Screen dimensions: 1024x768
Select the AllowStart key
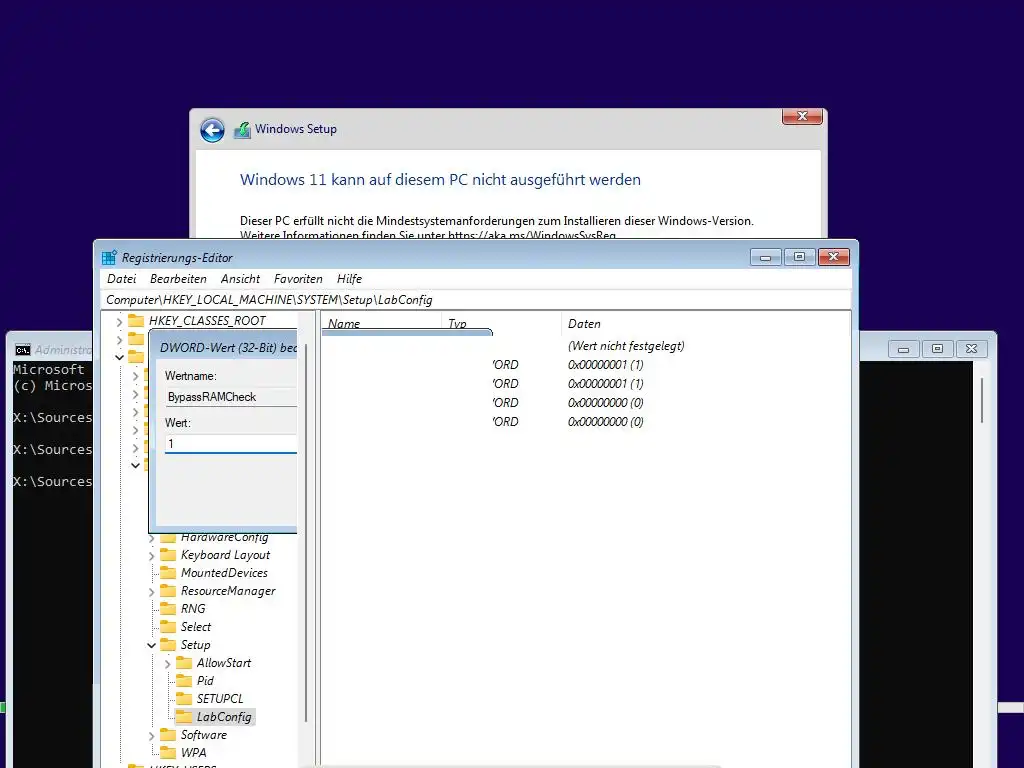[x=224, y=663]
